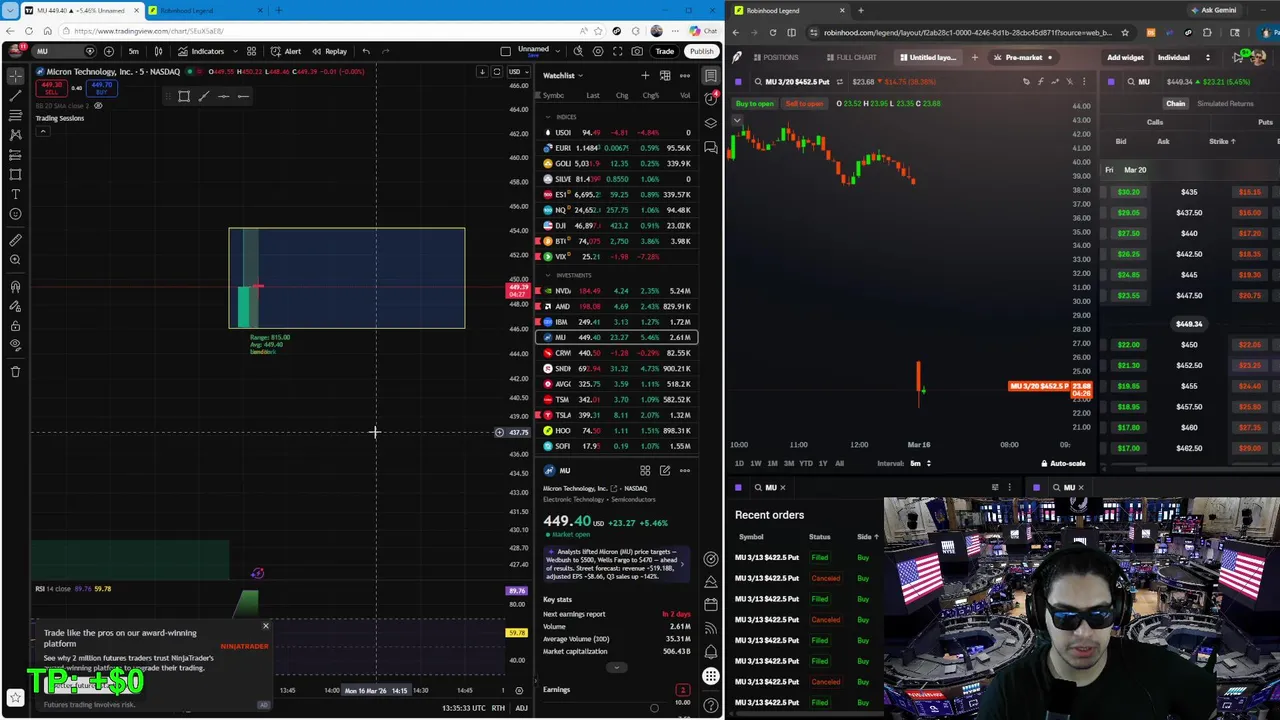The width and height of the screenshot is (1280, 720).
Task: Open the alerts clock icon in right sidebar
Action: (x=710, y=98)
